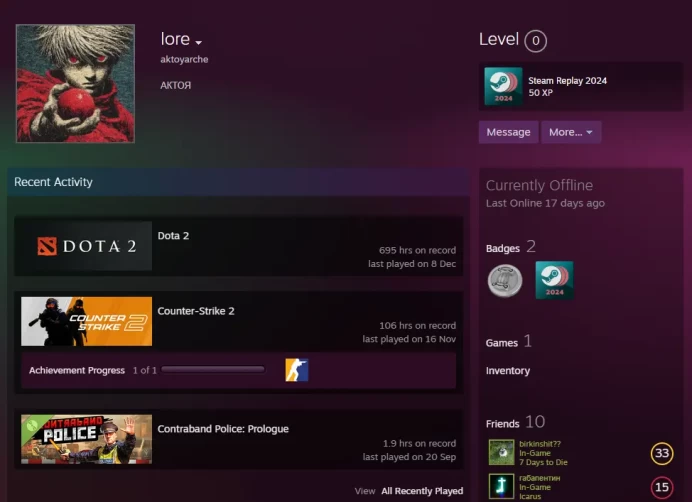Click the 50 XP badge text

tap(540, 93)
